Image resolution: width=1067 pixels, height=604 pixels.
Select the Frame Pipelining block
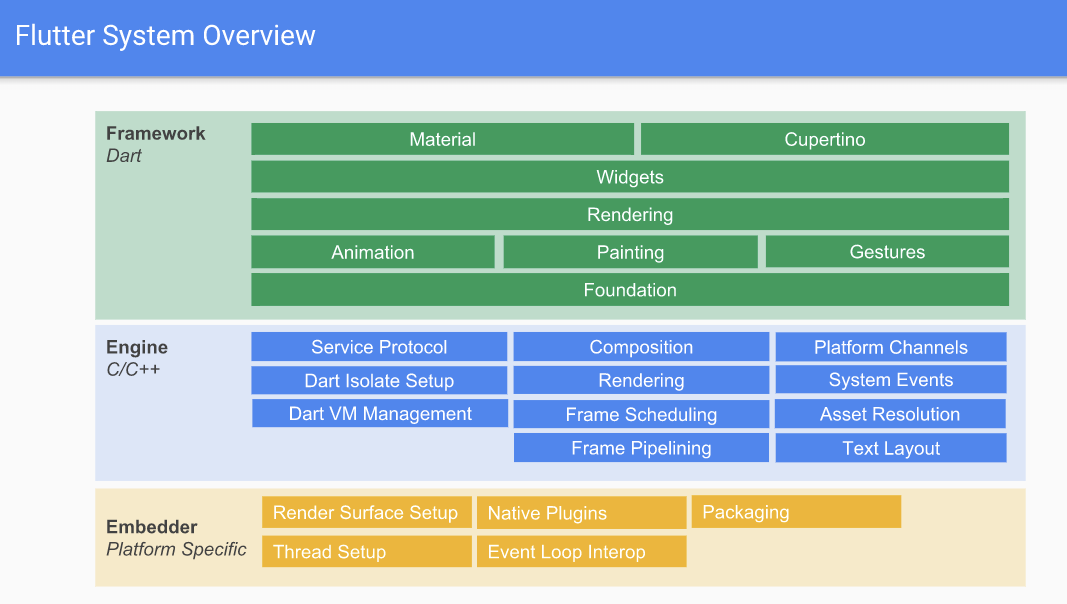(641, 448)
